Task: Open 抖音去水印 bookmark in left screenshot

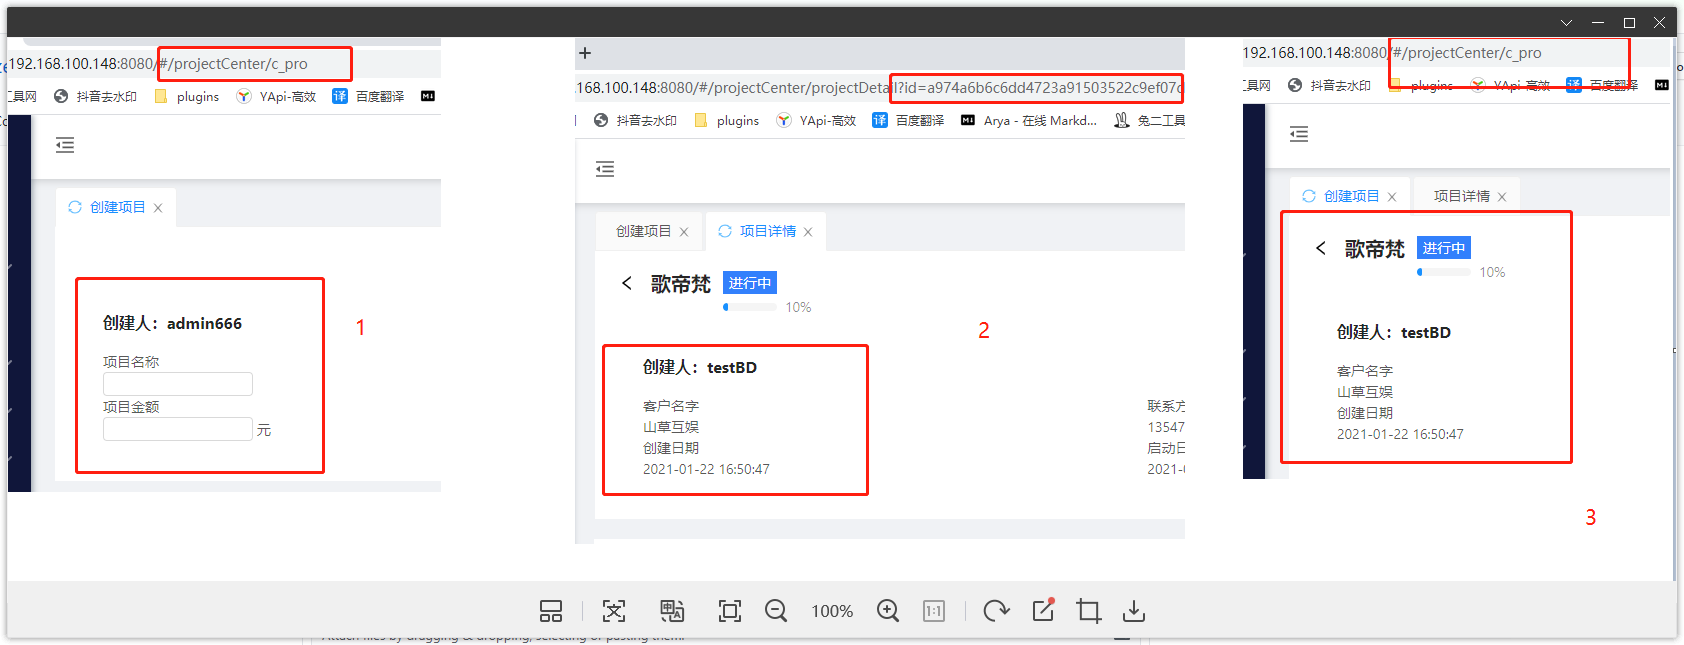Action: [95, 96]
